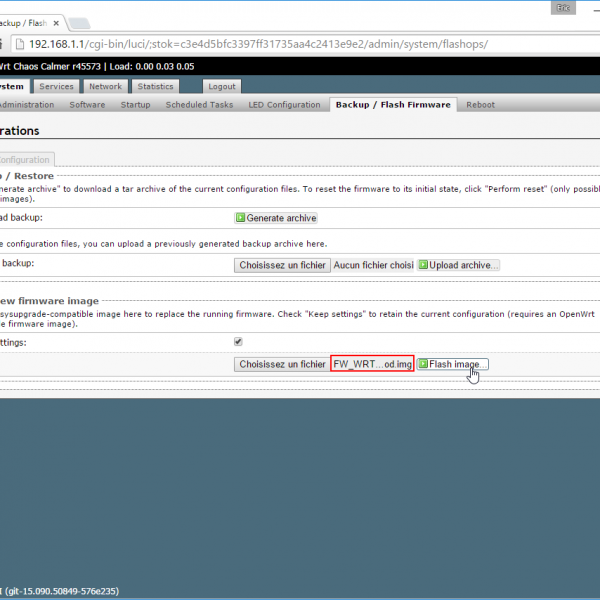Click the Flash image button

click(x=453, y=364)
